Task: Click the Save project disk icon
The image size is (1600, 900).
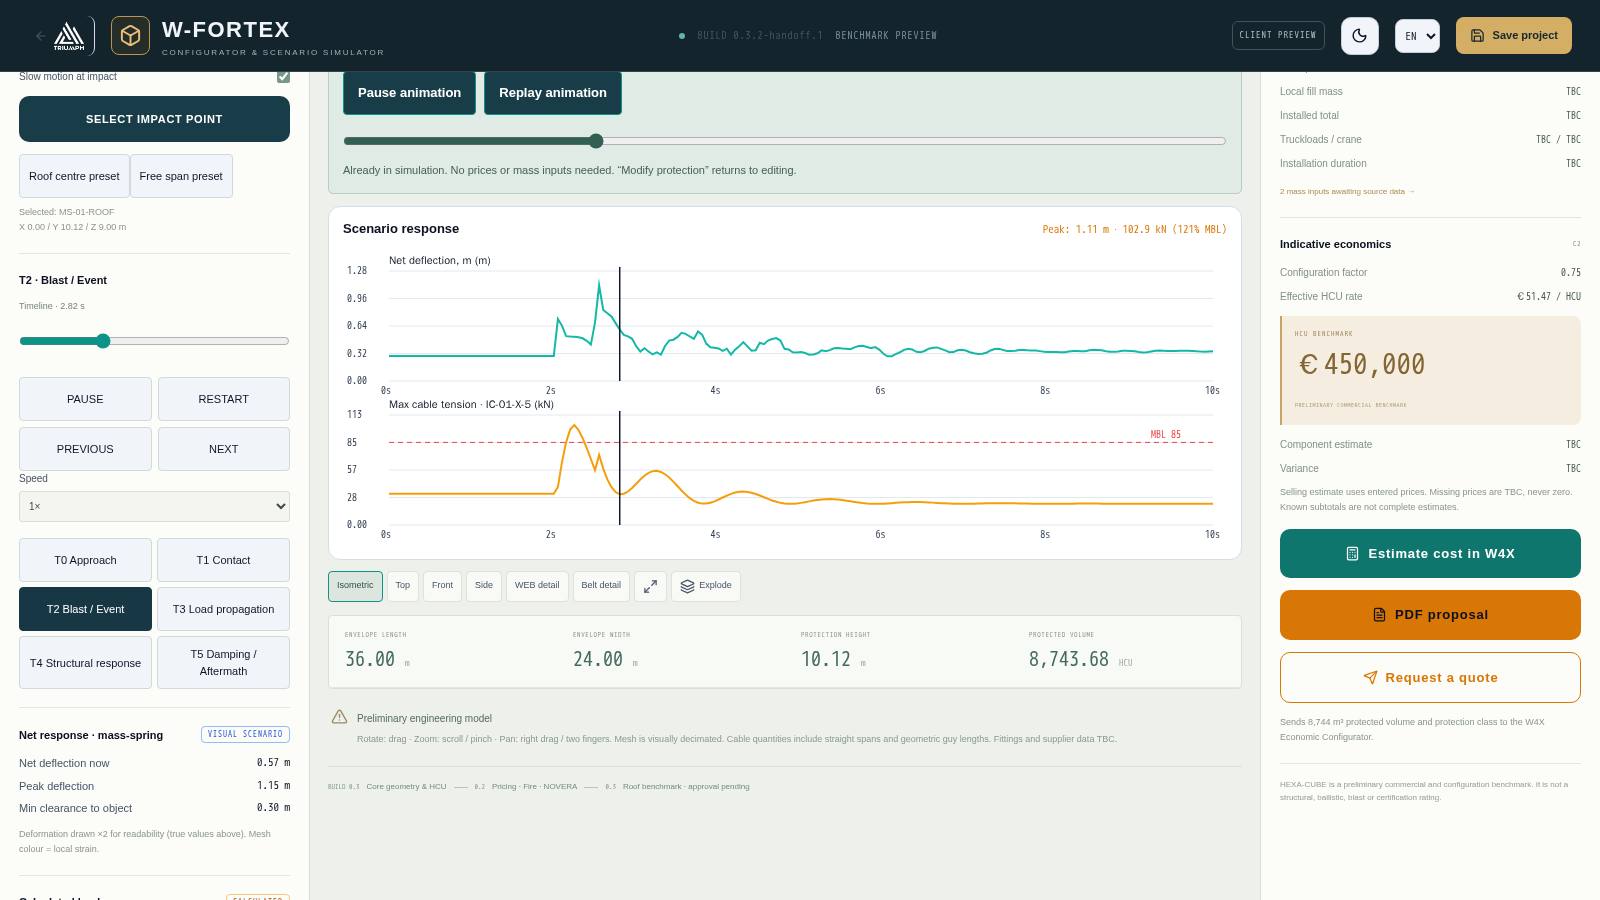Action: 1477,36
